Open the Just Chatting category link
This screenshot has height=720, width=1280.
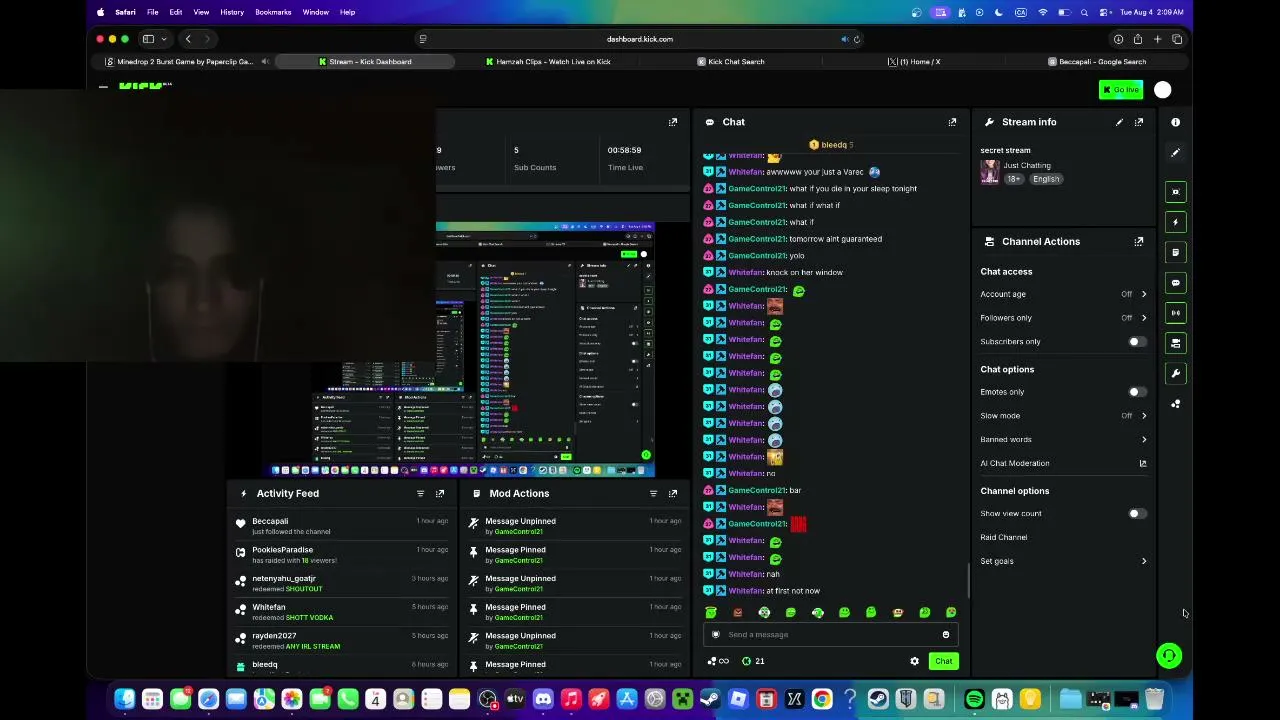point(1028,165)
